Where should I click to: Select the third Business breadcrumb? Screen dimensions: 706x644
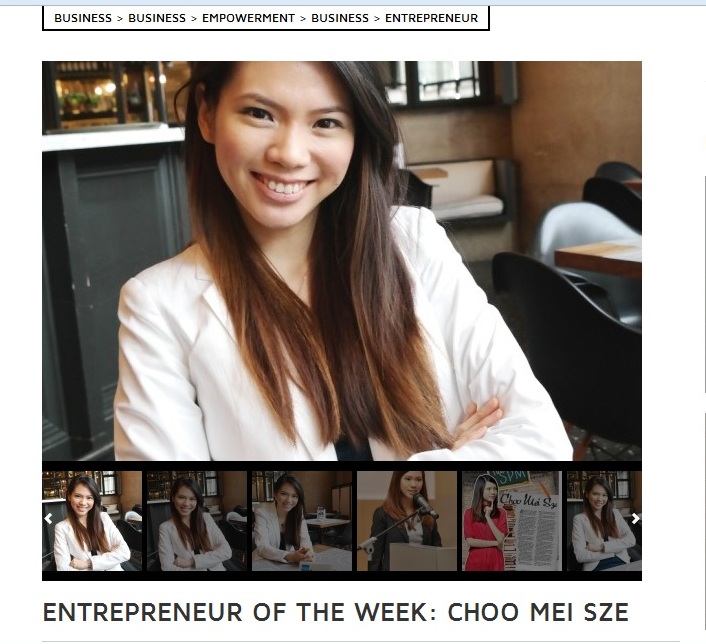[x=340, y=18]
